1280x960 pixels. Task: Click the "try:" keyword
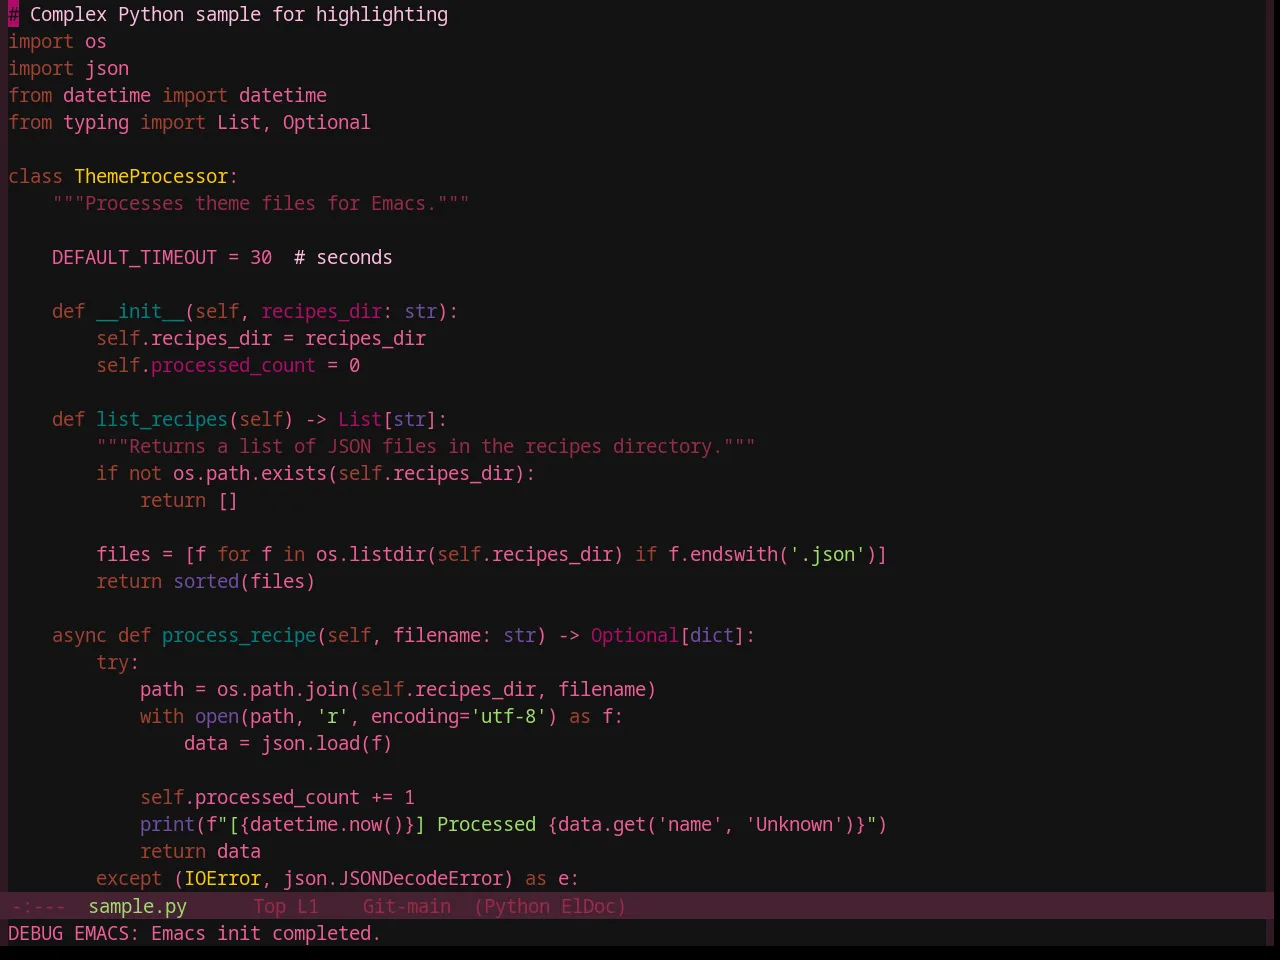[117, 662]
